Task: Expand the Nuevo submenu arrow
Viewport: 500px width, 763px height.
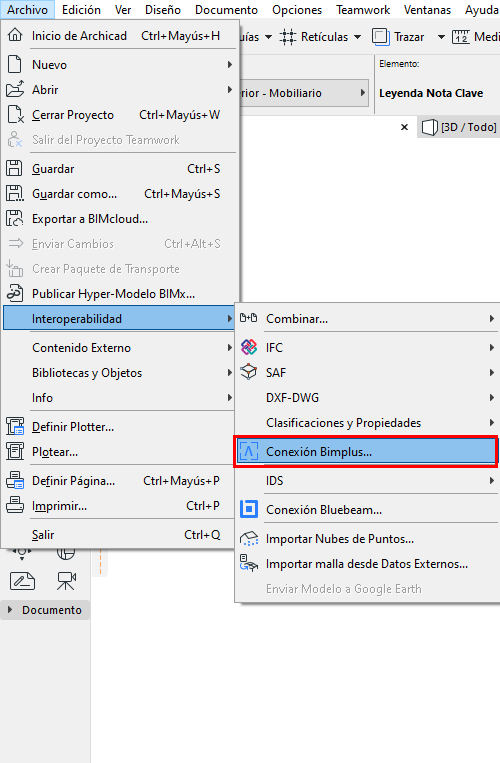Action: pyautogui.click(x=230, y=64)
